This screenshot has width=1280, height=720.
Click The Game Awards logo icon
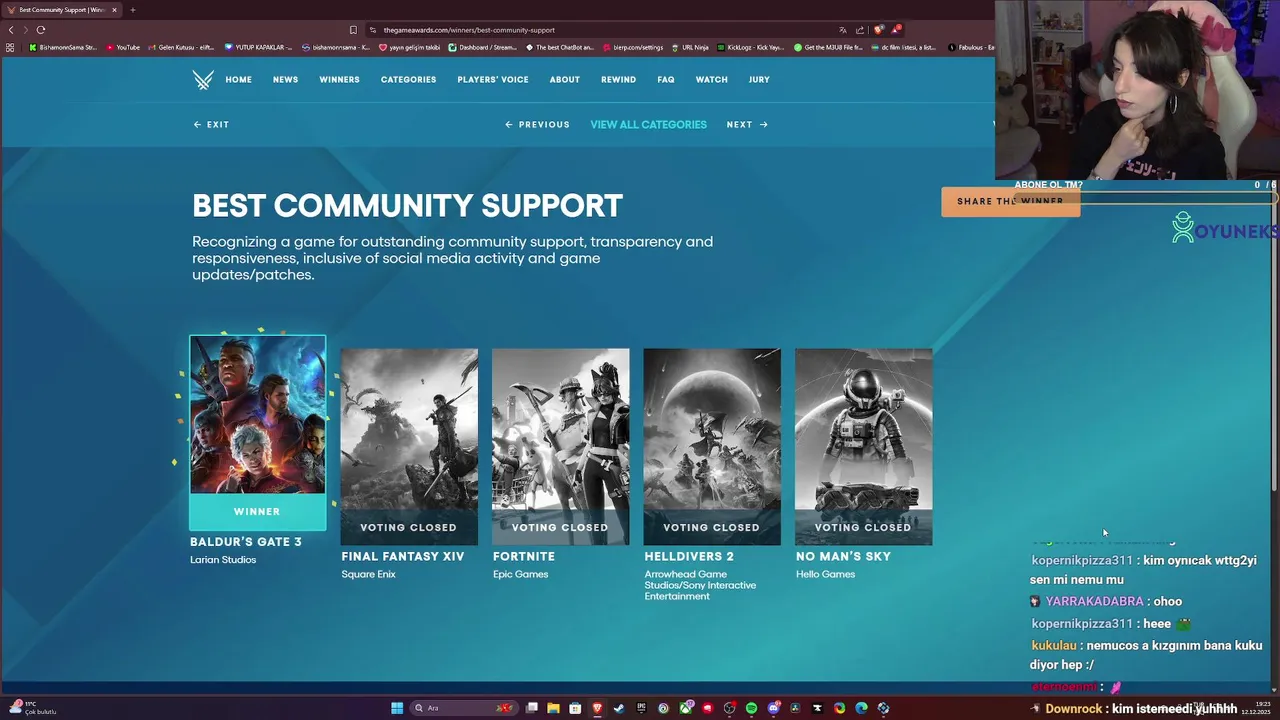(203, 80)
